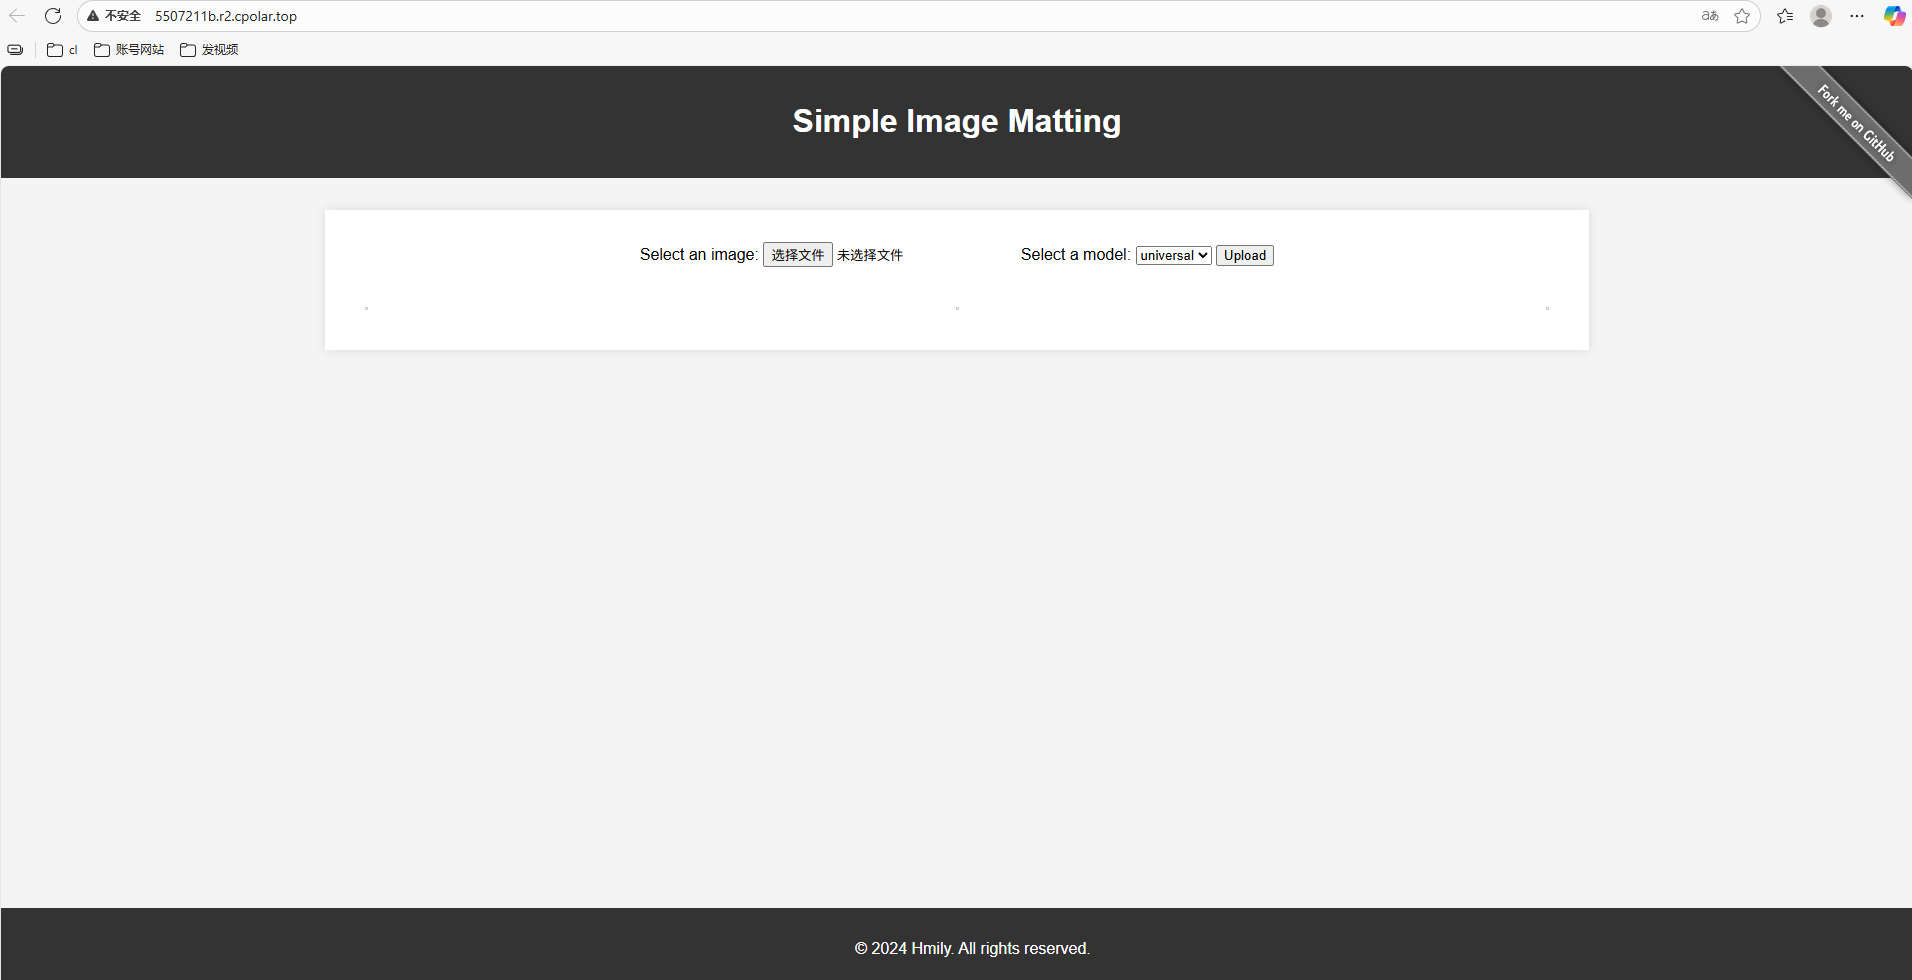
Task: Open the favorites list icon
Action: (1785, 16)
